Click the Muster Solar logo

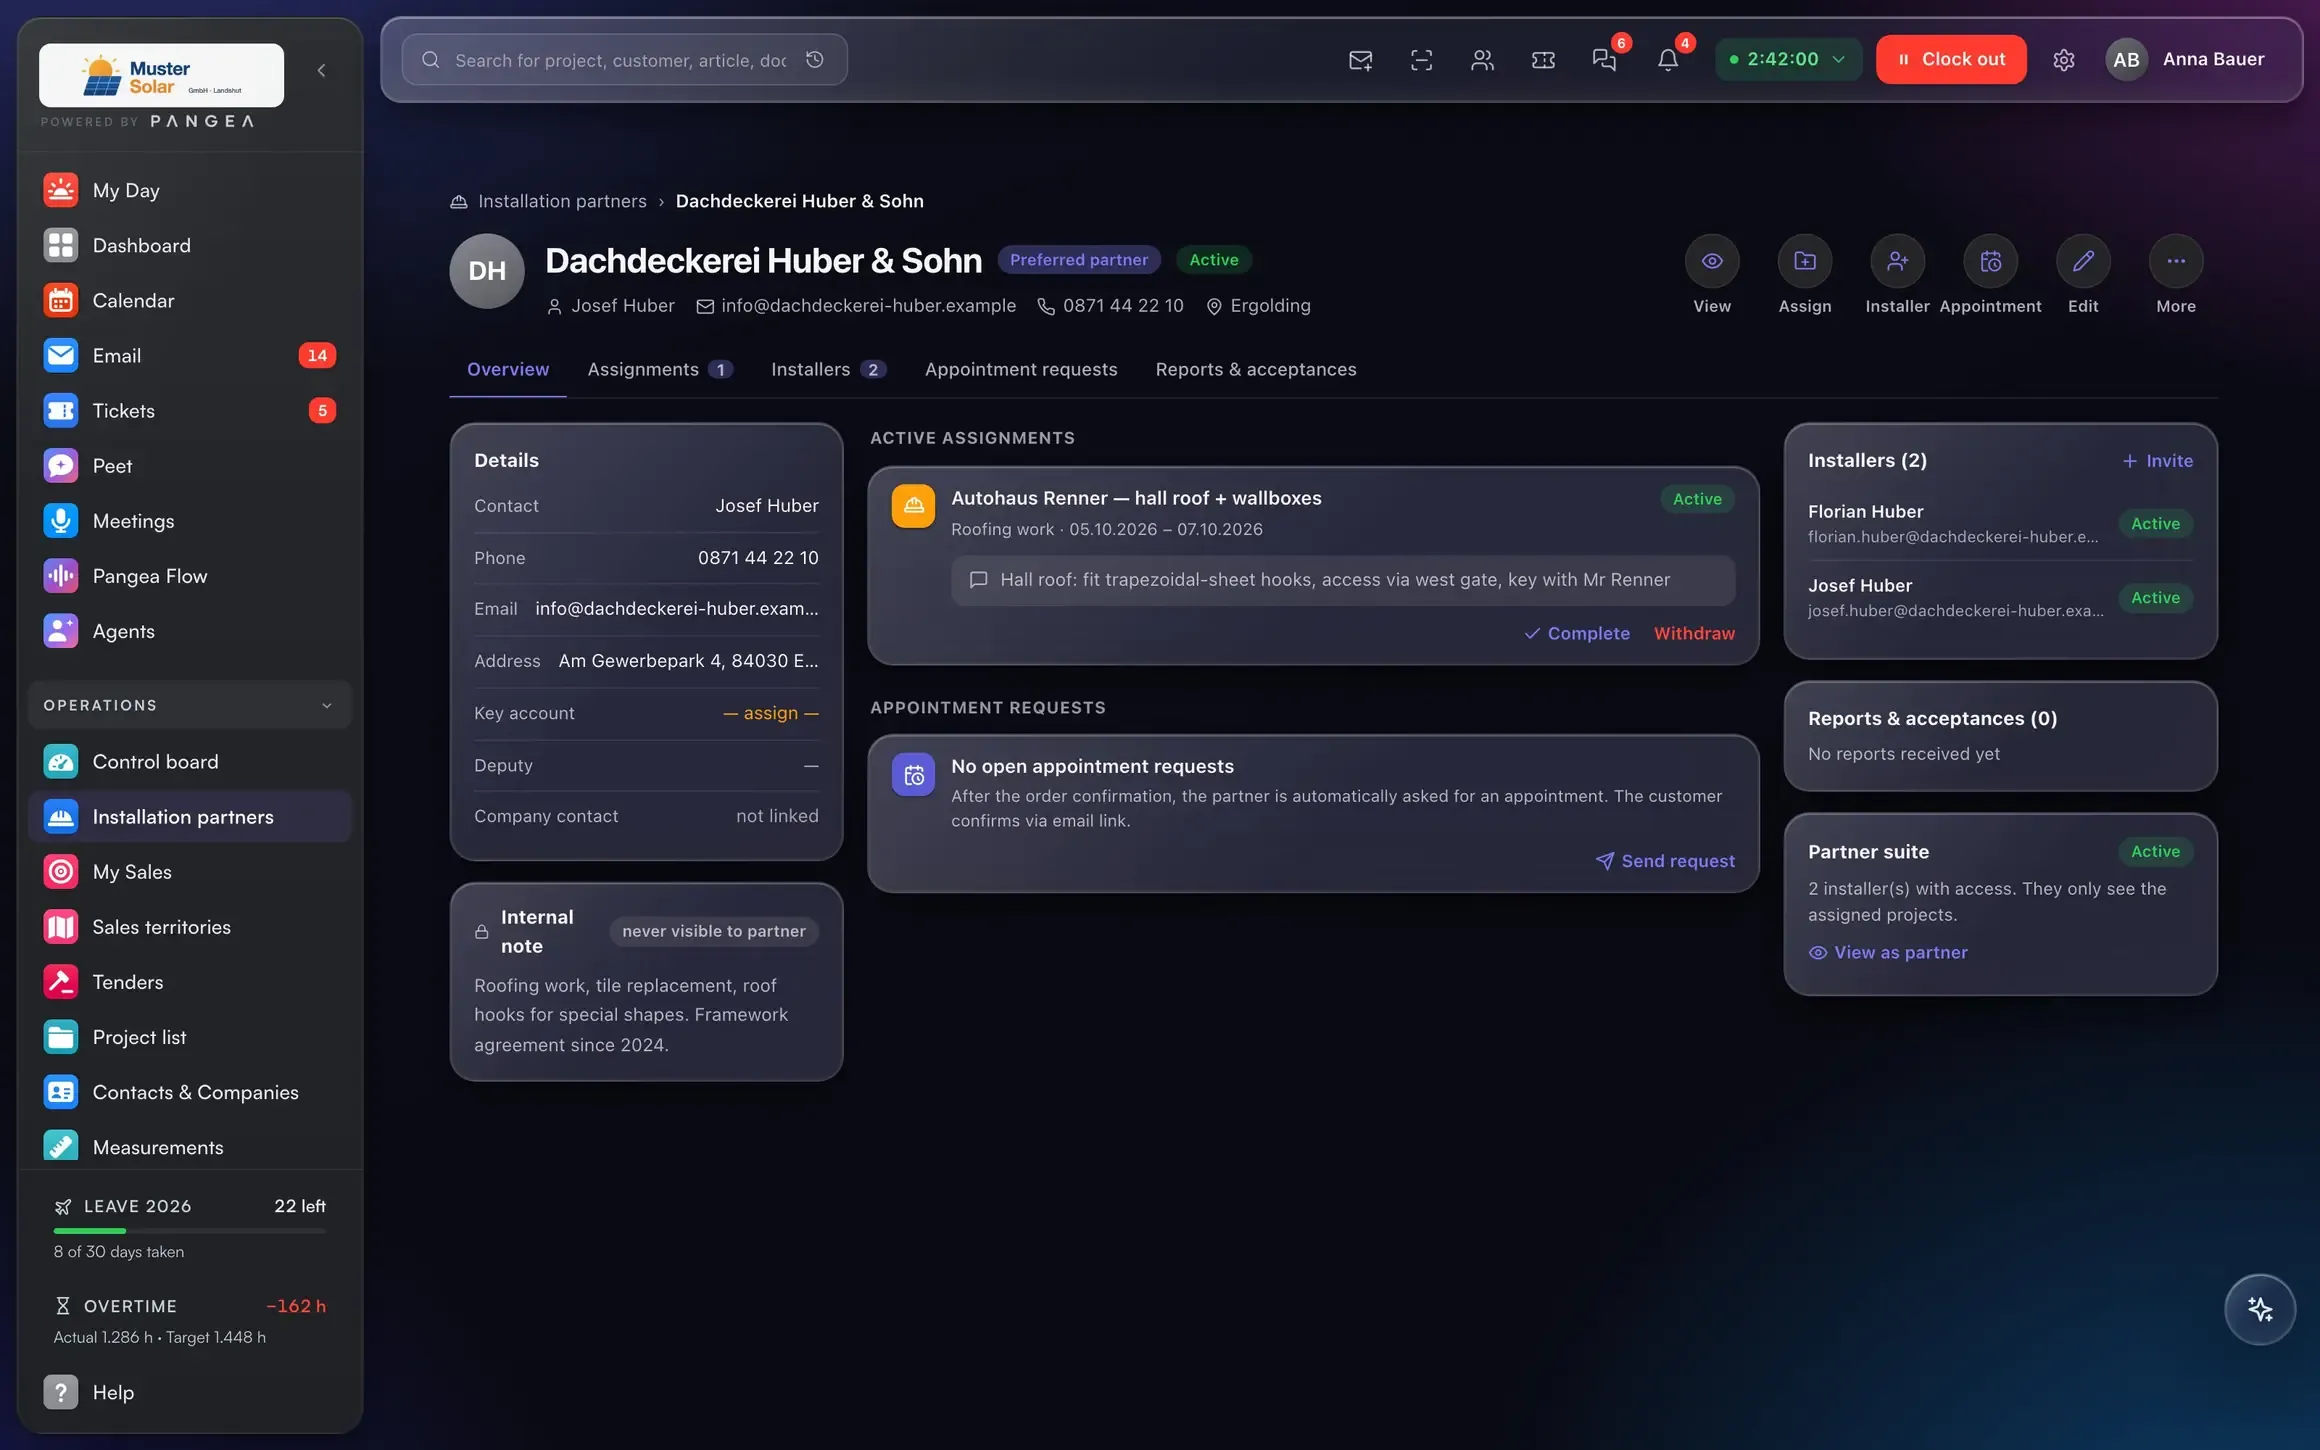click(161, 75)
